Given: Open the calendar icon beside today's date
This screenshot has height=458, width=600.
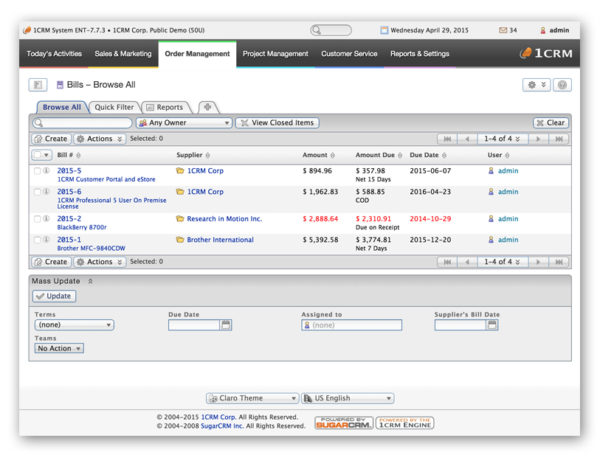Looking at the screenshot, I should click(x=385, y=31).
